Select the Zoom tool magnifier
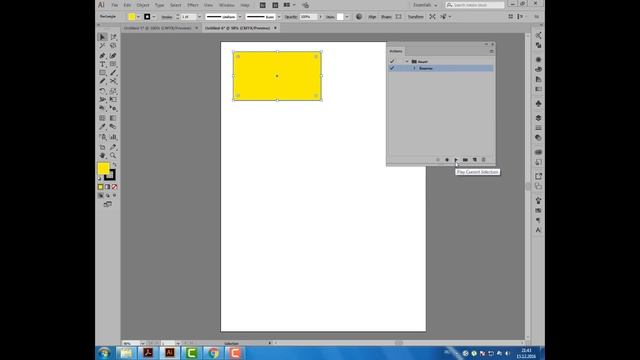The height and width of the screenshot is (360, 640). tap(113, 156)
